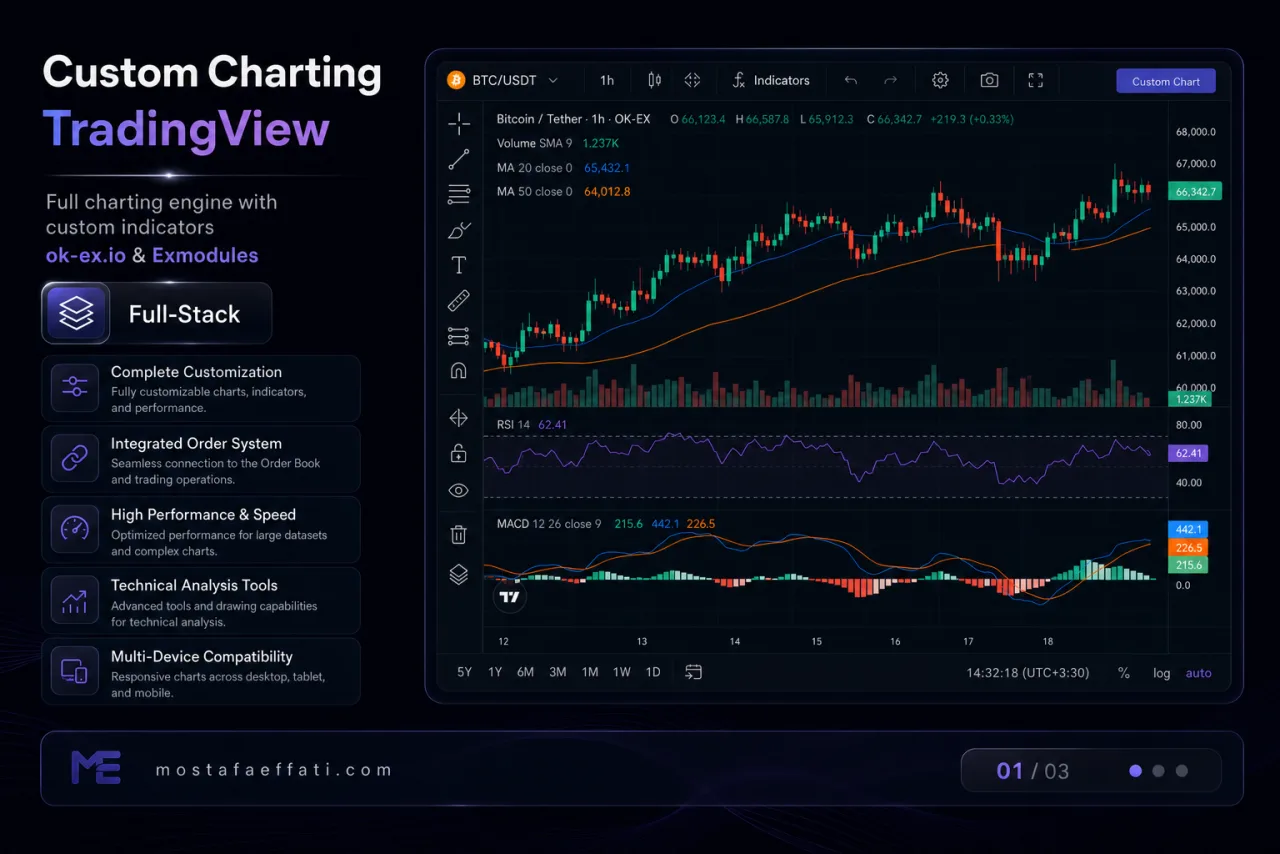
Task: Open the Indicators menu
Action: [770, 80]
